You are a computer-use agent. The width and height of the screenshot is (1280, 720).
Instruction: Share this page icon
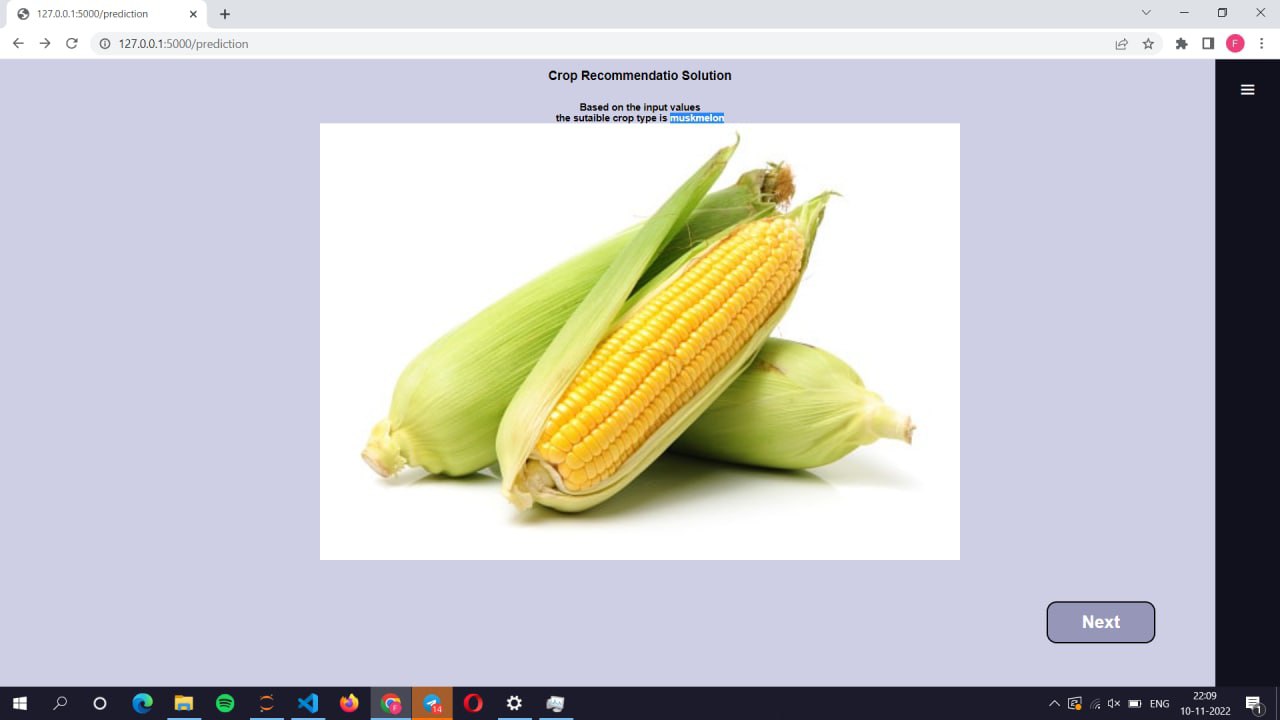(1122, 44)
